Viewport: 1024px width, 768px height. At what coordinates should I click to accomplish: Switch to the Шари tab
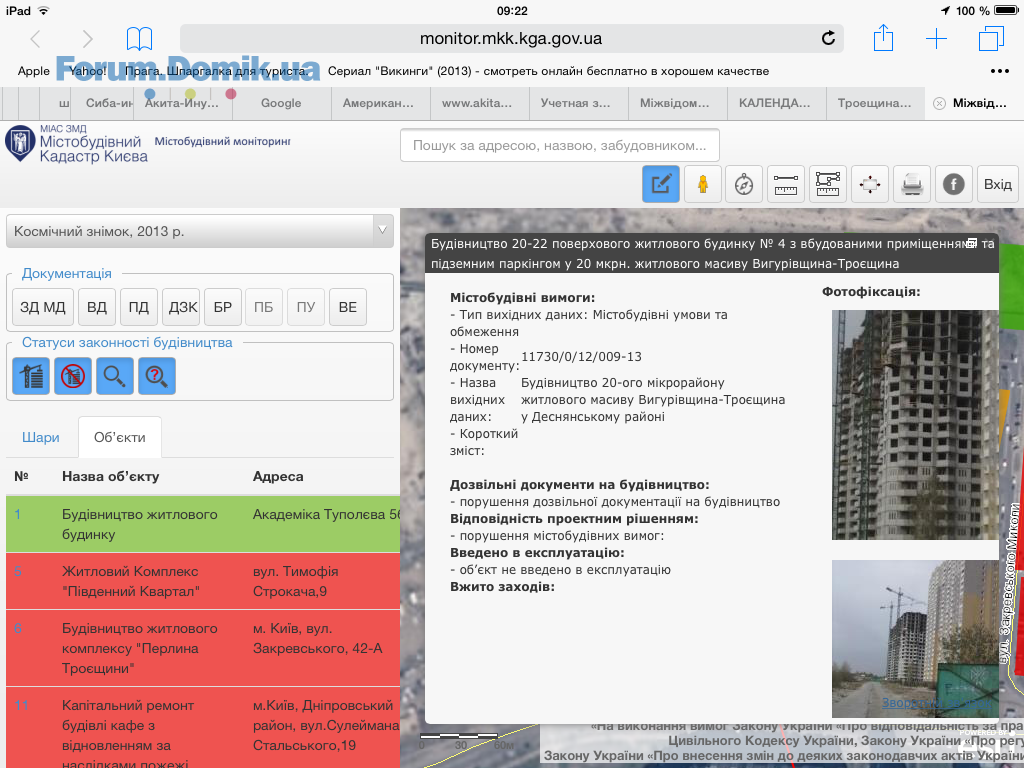click(x=40, y=438)
